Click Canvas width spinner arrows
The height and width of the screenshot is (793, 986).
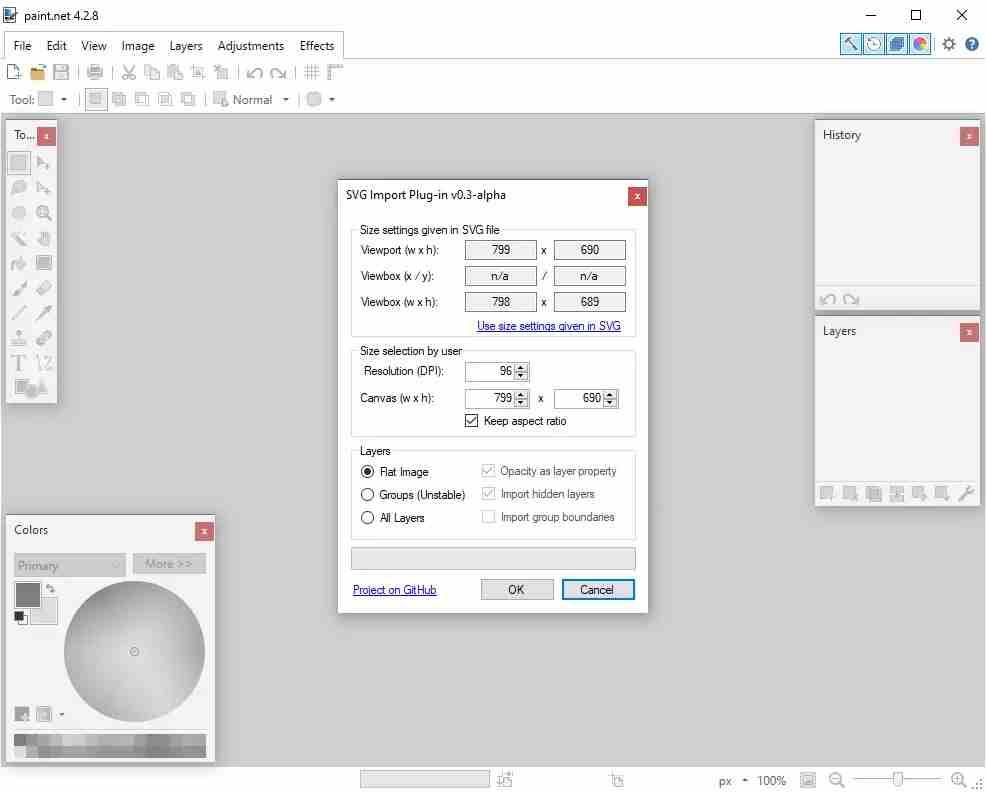(x=521, y=398)
